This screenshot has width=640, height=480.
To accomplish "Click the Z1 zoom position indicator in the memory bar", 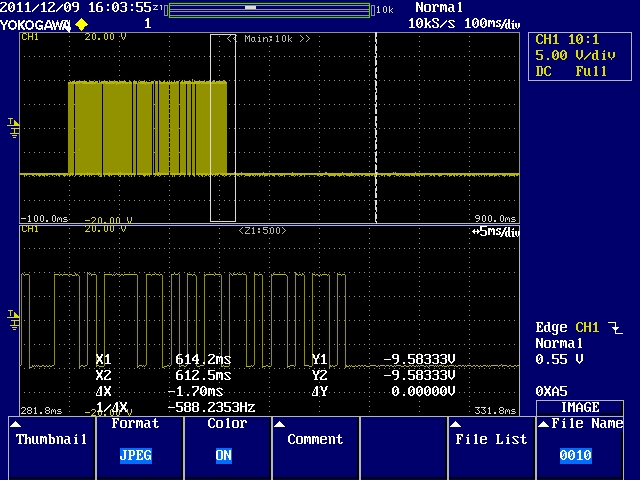I will coord(250,7).
